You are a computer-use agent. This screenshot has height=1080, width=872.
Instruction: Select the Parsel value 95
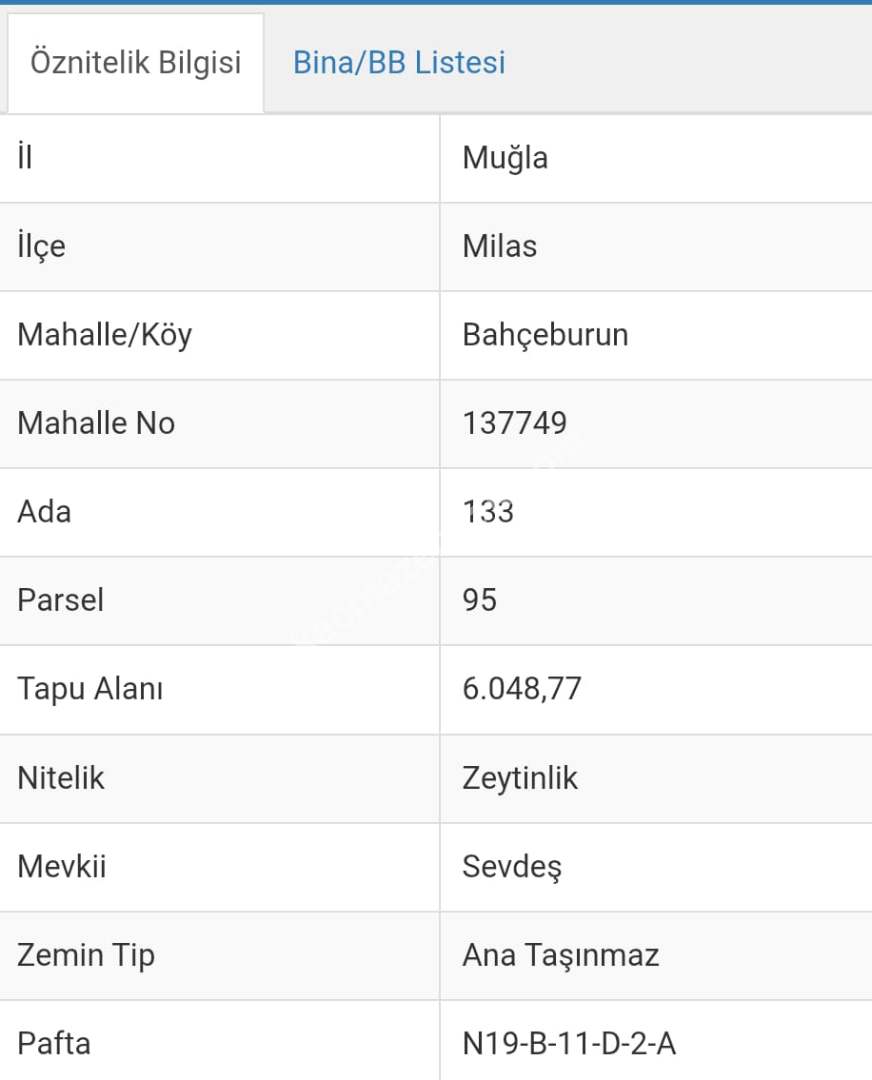click(479, 600)
